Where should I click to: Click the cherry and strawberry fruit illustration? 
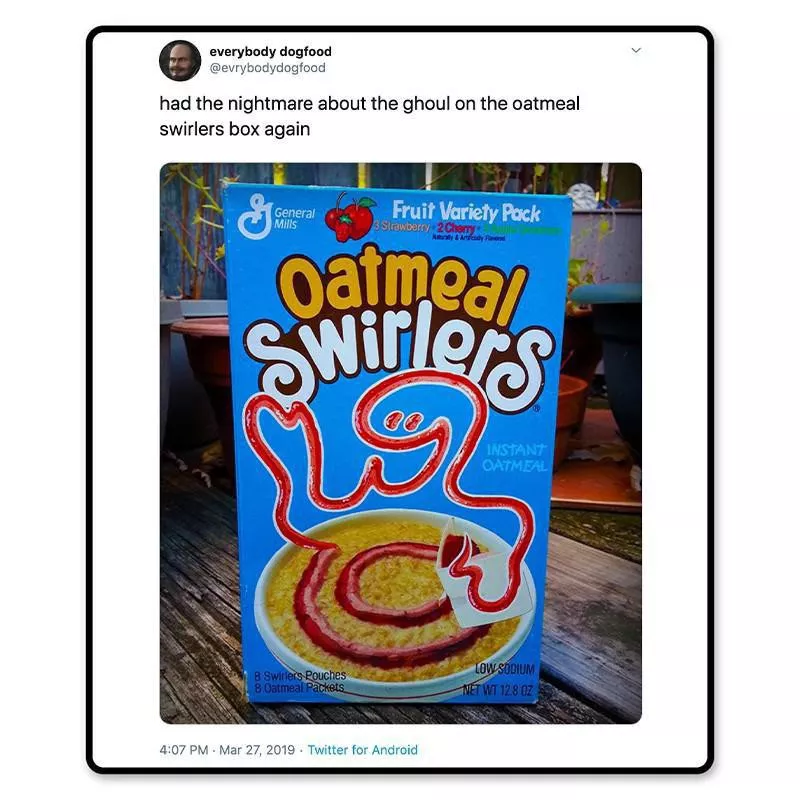tap(349, 217)
